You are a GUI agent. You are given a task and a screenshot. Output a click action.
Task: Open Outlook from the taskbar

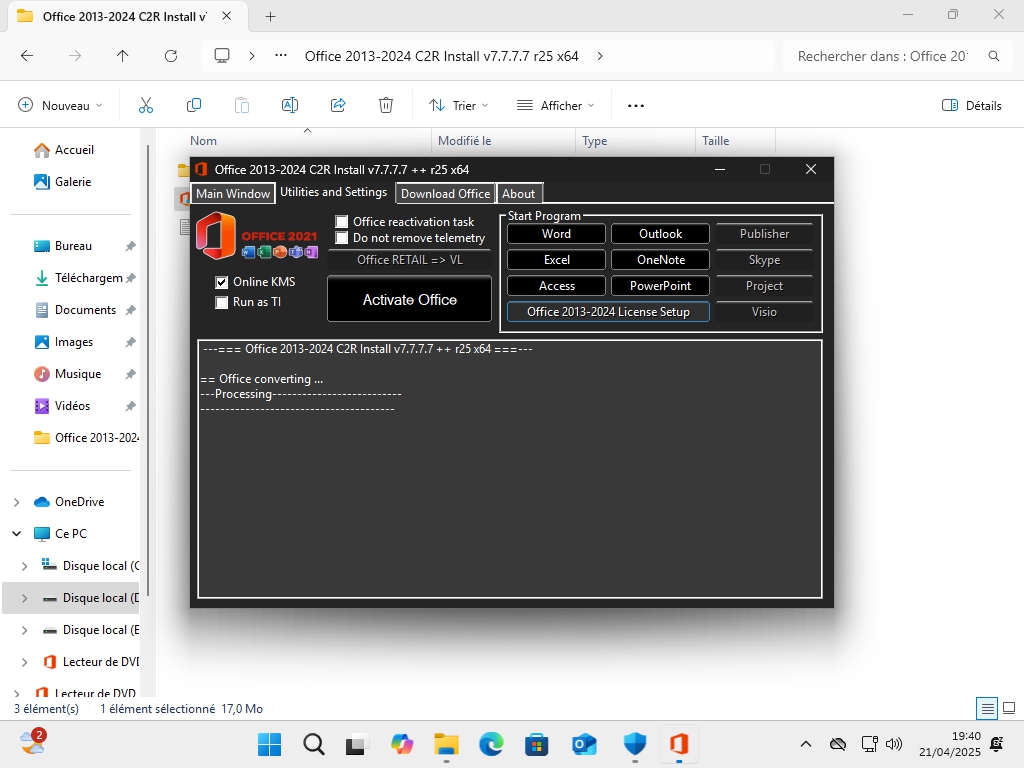(584, 744)
